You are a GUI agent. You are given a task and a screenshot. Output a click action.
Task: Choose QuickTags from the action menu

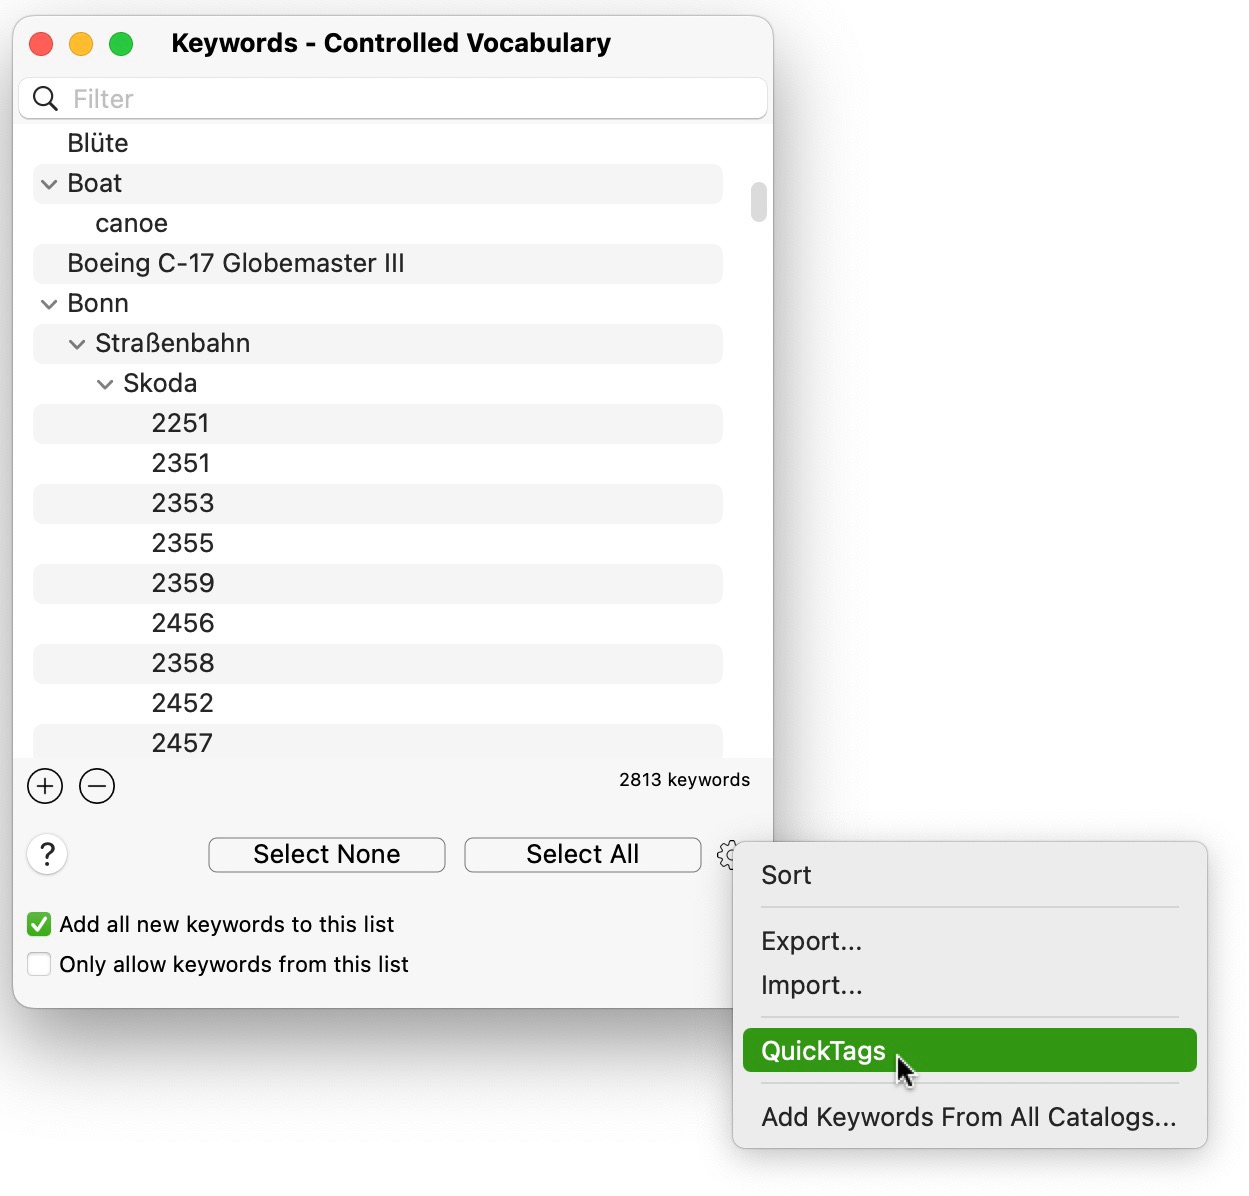point(823,1050)
